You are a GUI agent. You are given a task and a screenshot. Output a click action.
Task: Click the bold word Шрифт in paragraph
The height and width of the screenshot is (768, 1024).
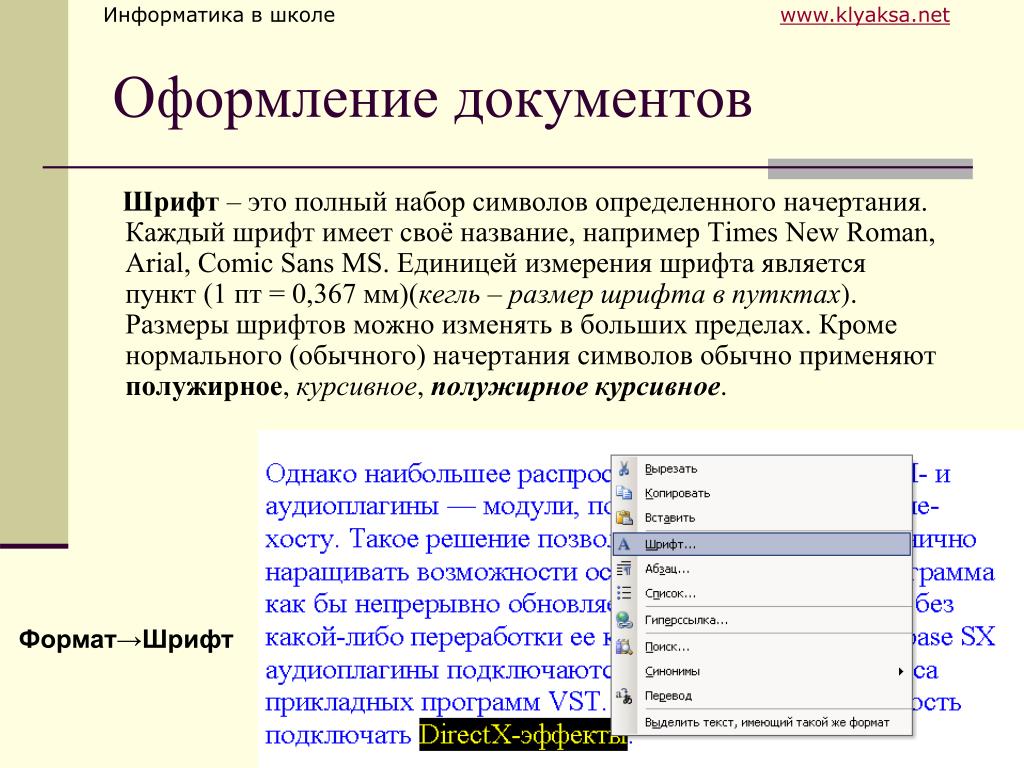pyautogui.click(x=171, y=202)
